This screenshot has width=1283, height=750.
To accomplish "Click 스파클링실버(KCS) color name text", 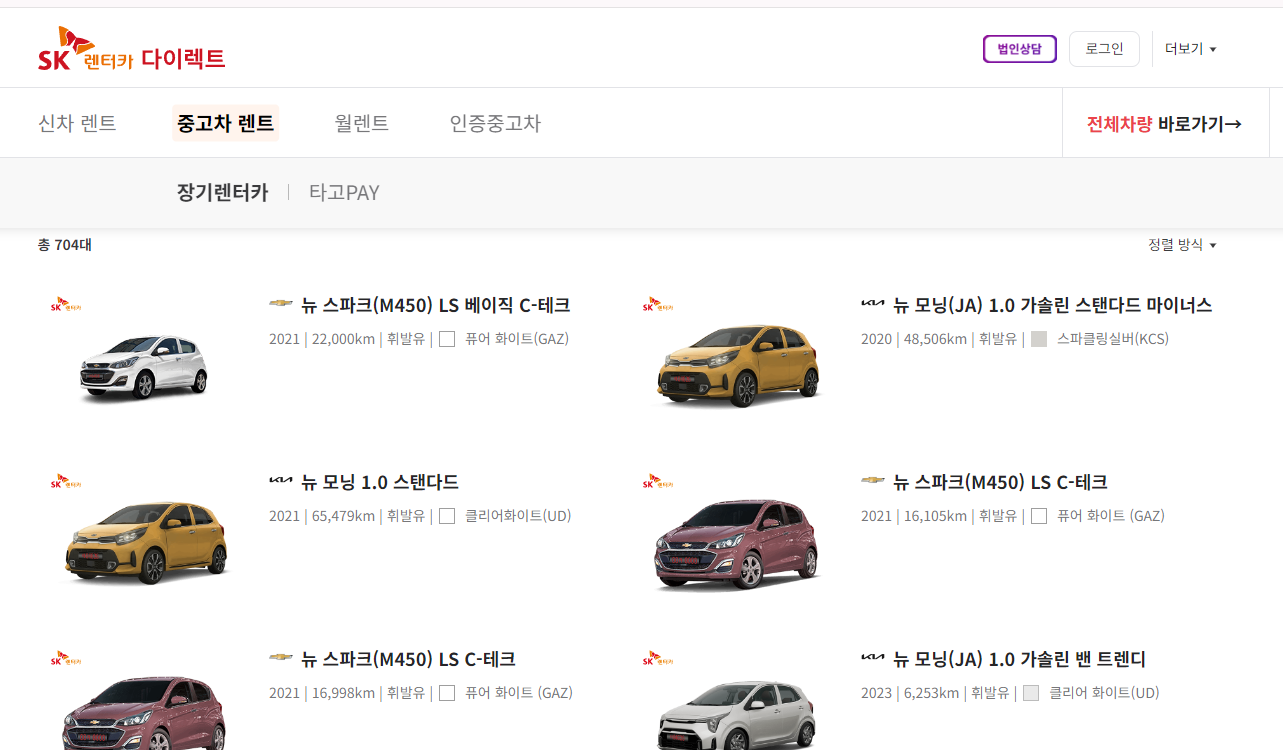I will (x=1113, y=339).
